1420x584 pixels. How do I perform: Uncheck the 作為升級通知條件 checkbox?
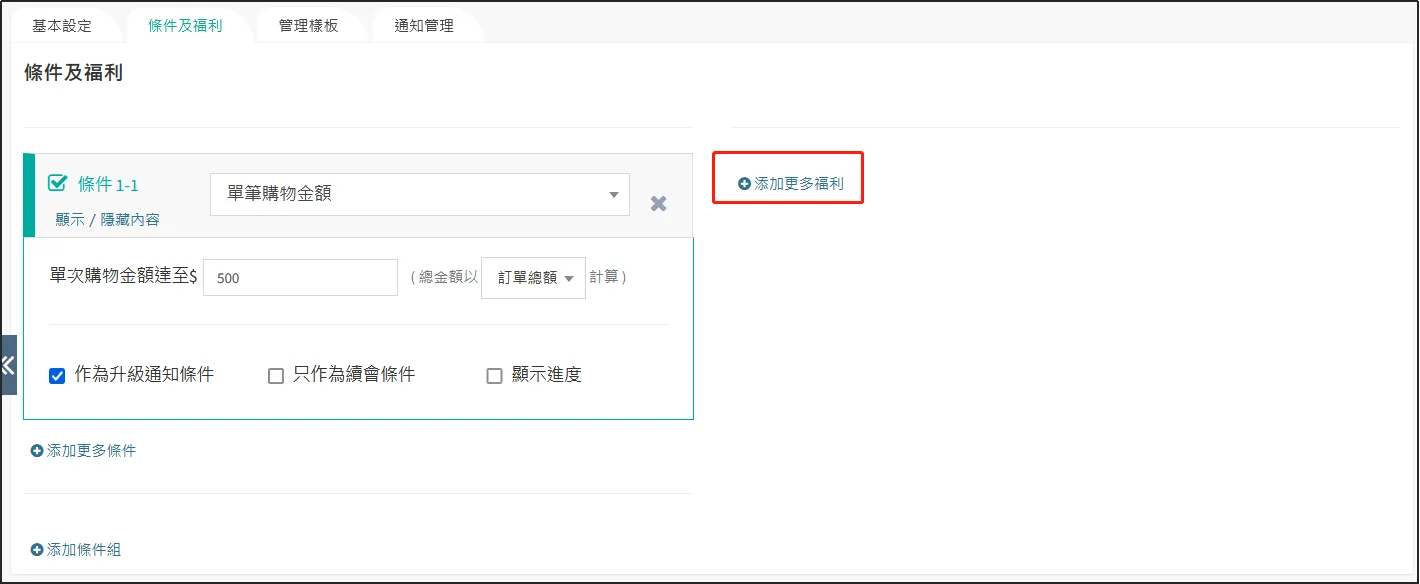coord(57,376)
